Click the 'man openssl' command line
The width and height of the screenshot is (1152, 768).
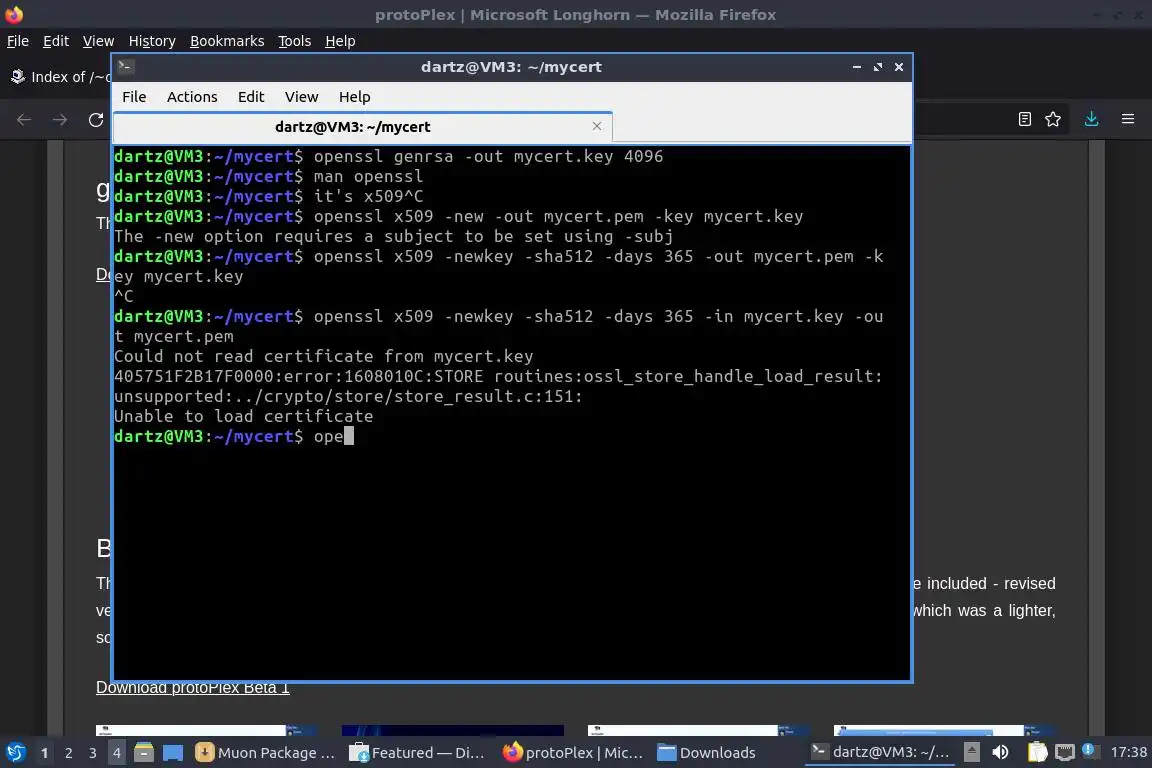tap(269, 176)
